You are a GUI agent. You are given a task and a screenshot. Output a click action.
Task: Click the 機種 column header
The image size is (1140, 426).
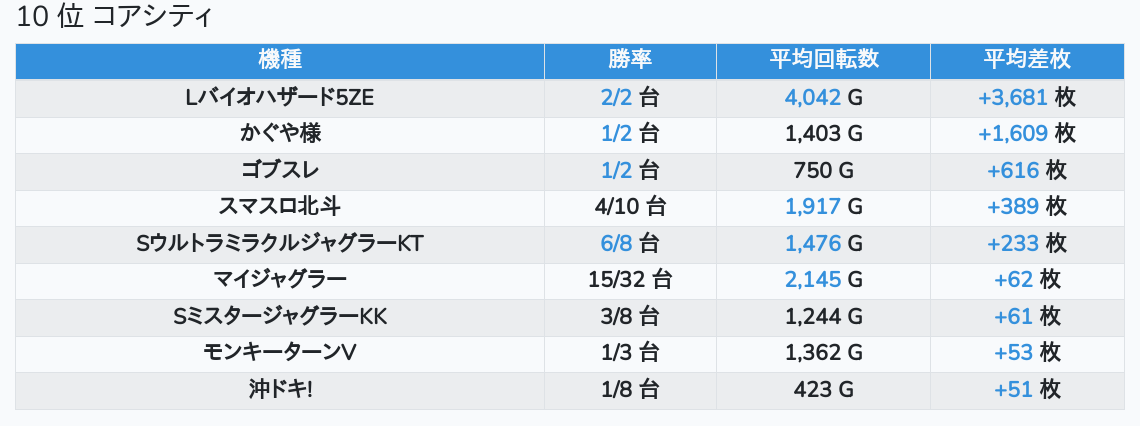point(280,59)
